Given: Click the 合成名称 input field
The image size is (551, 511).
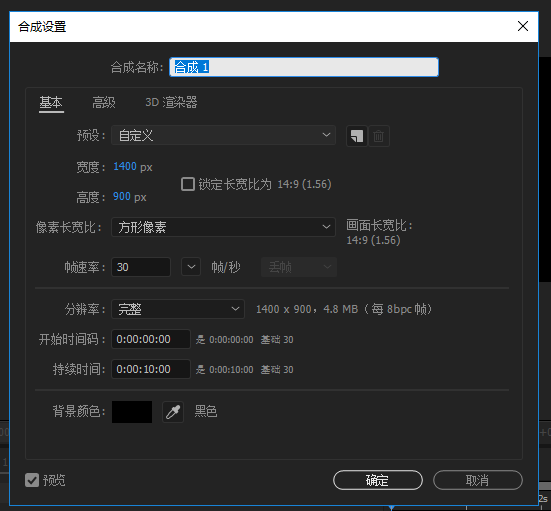Looking at the screenshot, I should tap(304, 67).
